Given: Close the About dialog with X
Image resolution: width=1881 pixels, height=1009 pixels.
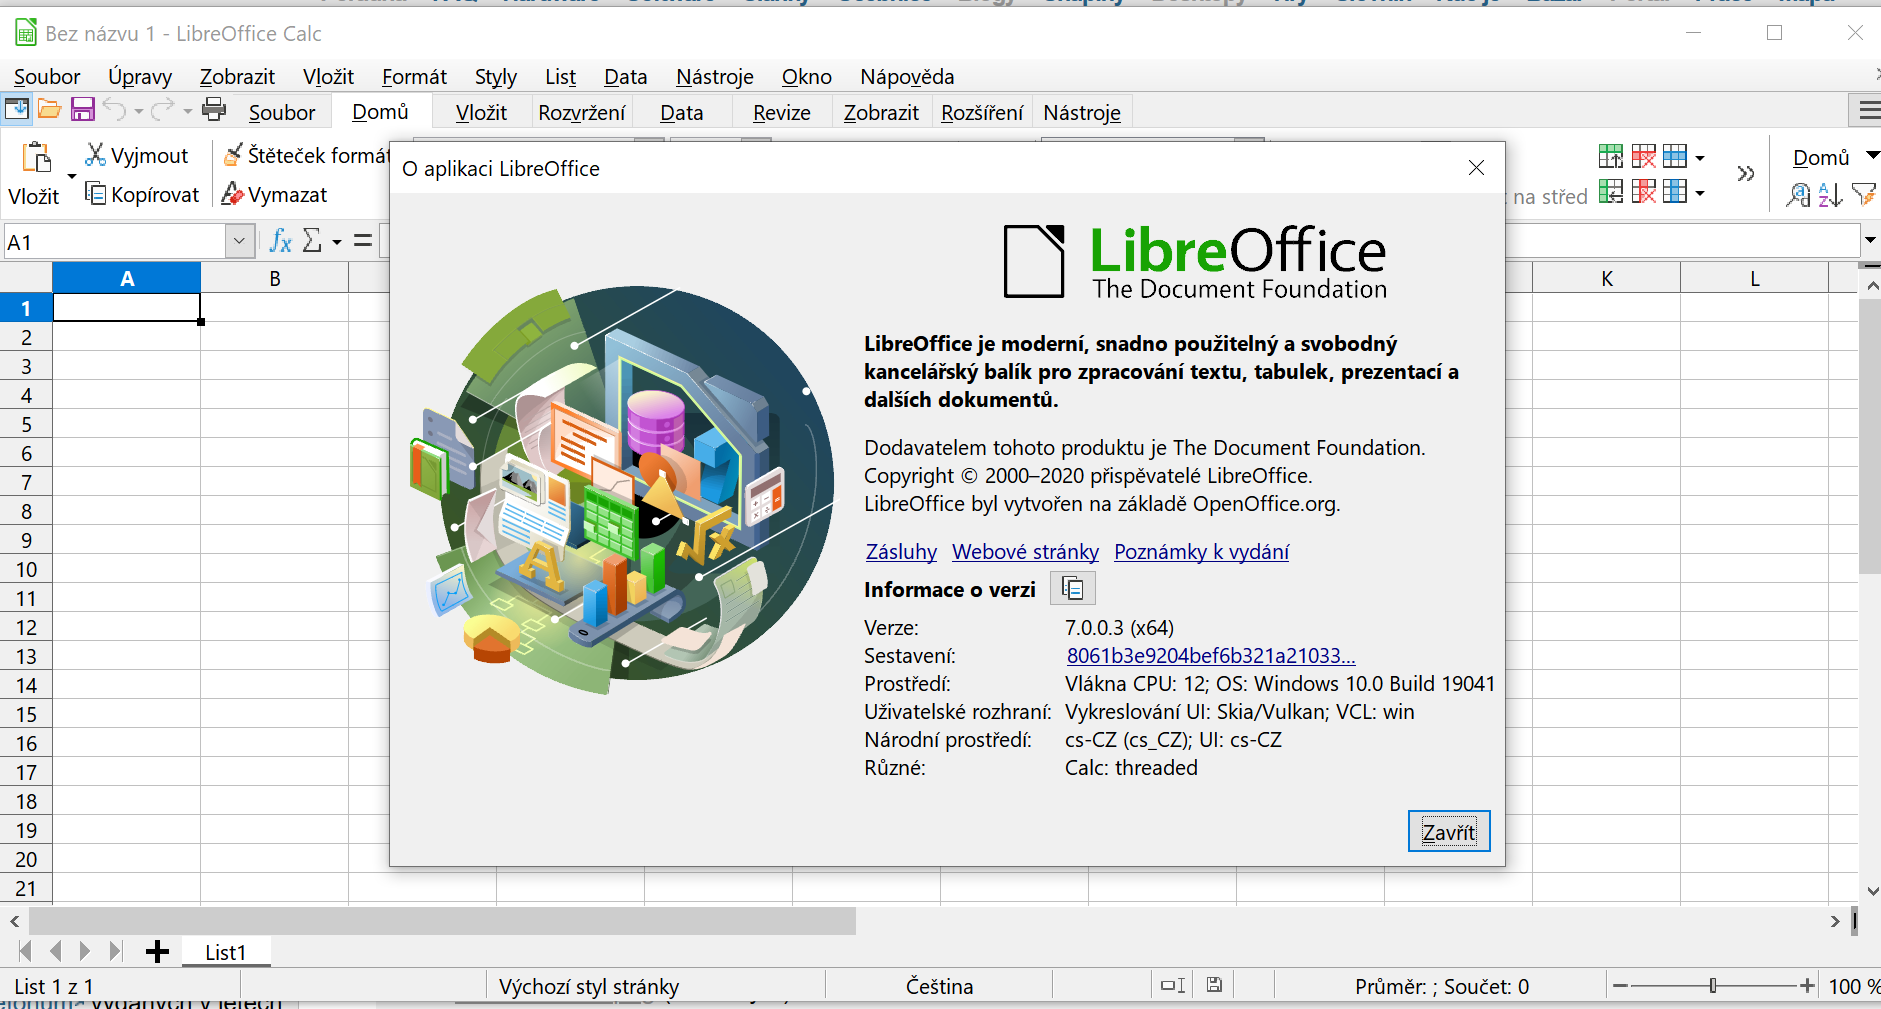Looking at the screenshot, I should click(x=1476, y=168).
